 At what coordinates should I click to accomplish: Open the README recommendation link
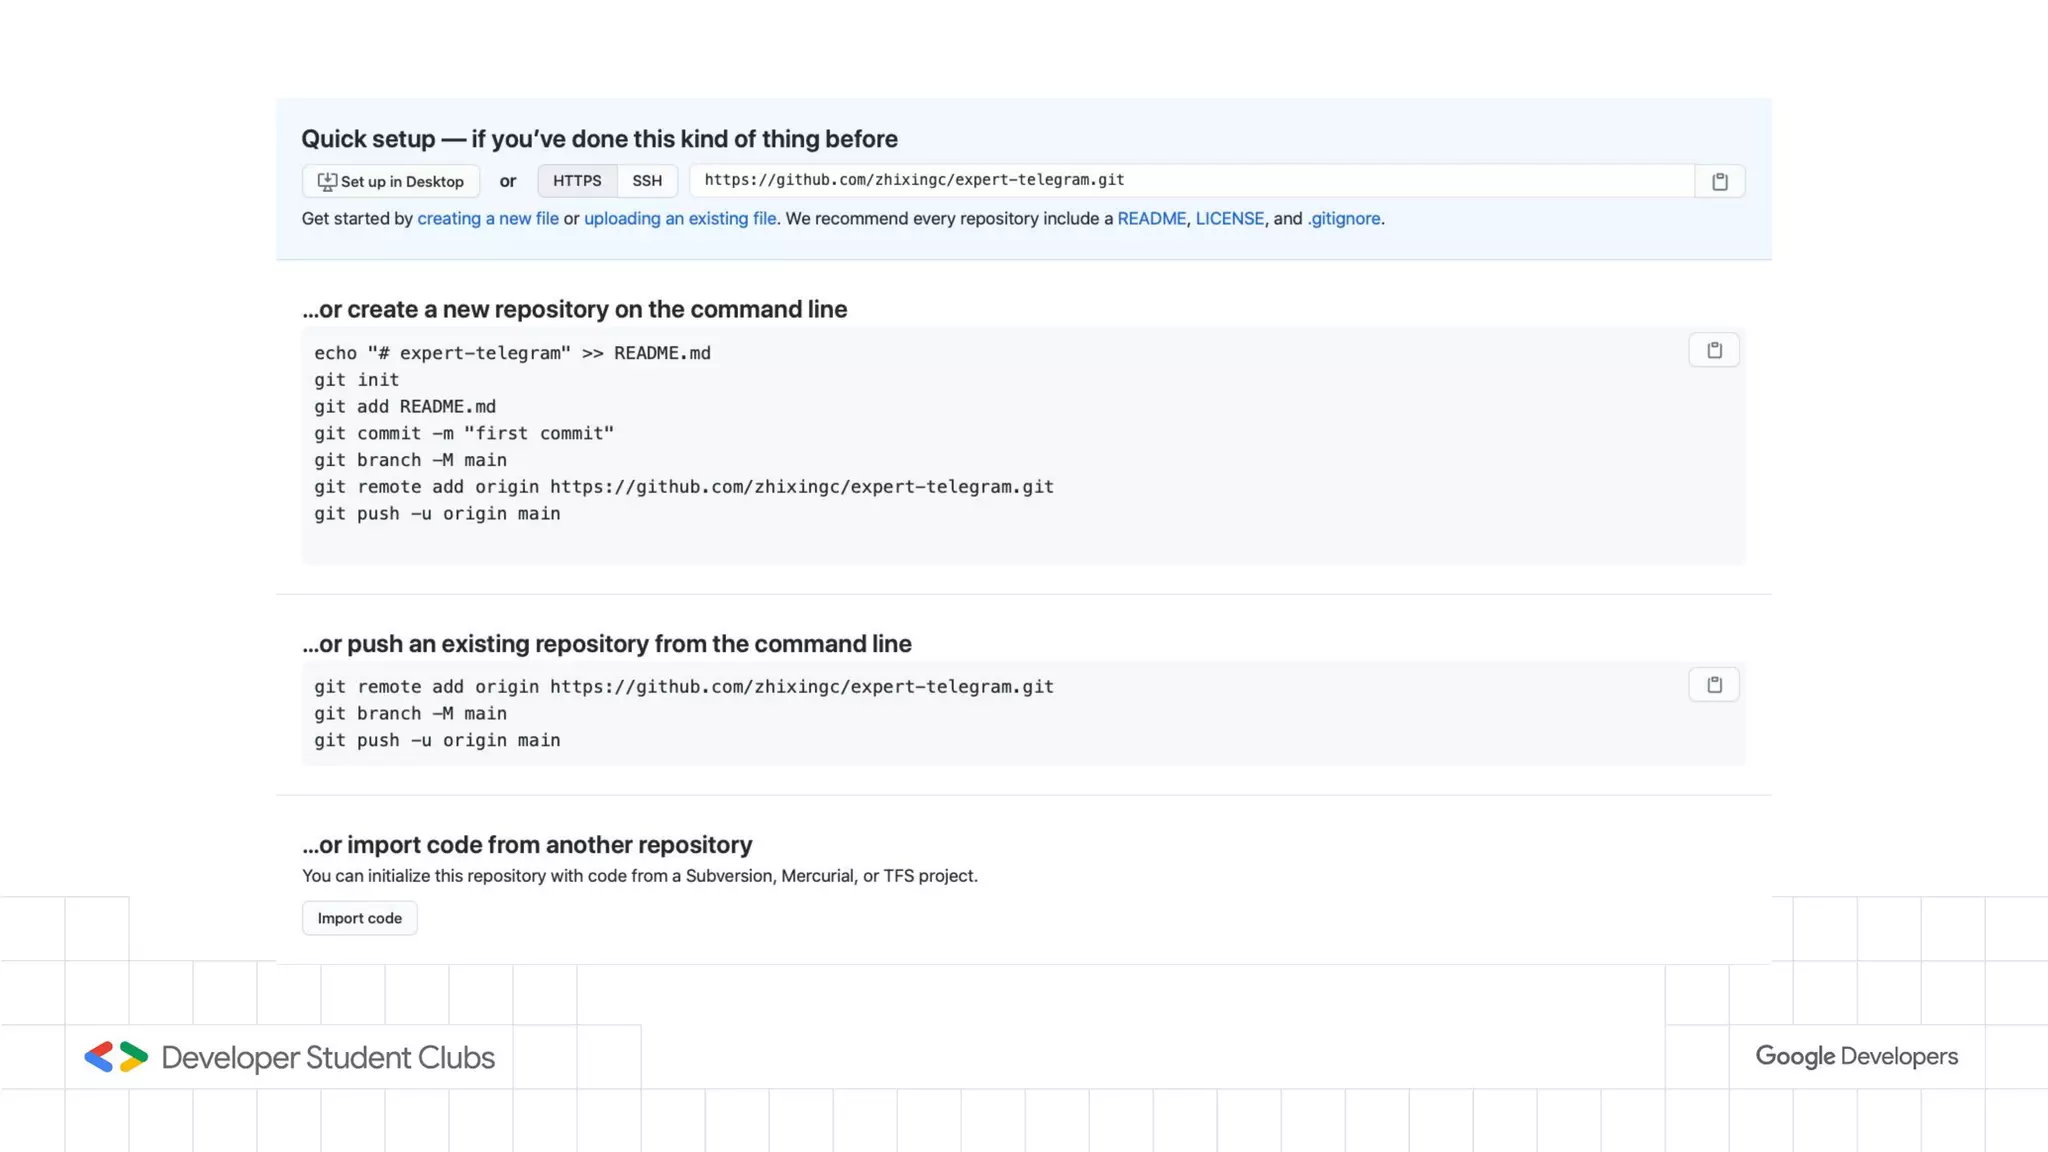pyautogui.click(x=1151, y=218)
